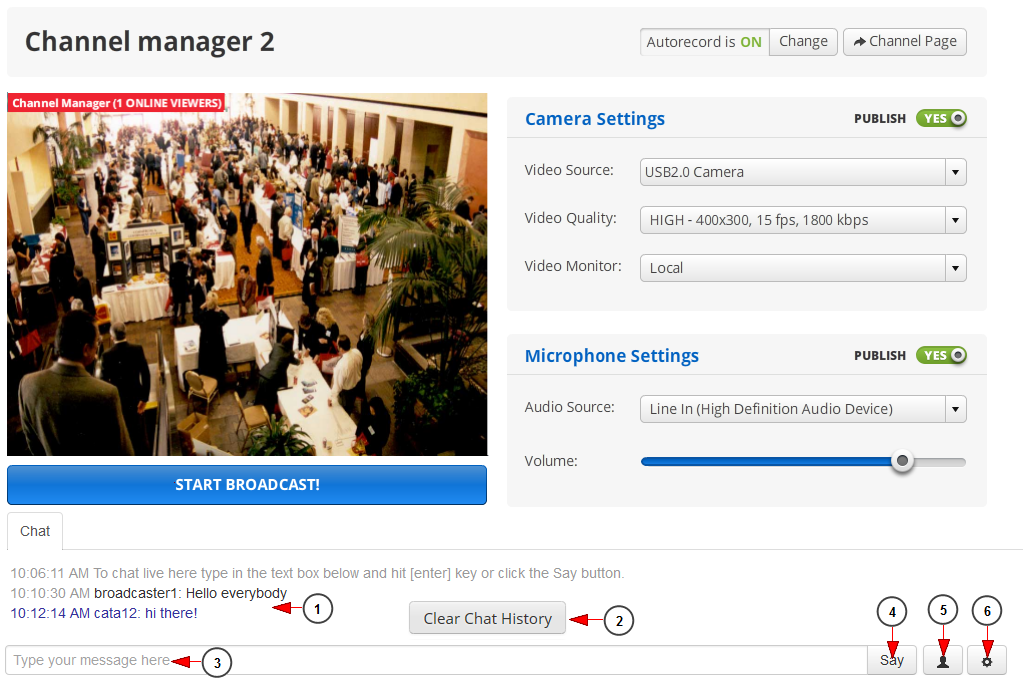Viewport: 1023px width, 678px height.
Task: Toggle Camera Settings publish switch
Action: pos(941,119)
